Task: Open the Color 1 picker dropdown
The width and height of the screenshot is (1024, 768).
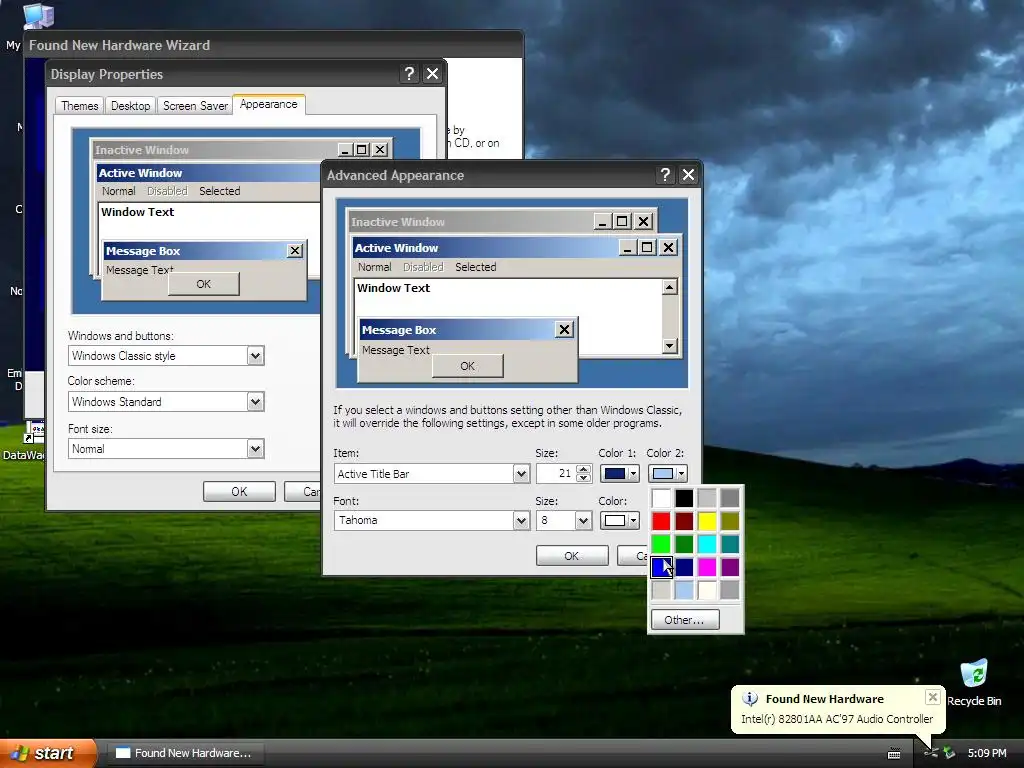Action: [619, 473]
